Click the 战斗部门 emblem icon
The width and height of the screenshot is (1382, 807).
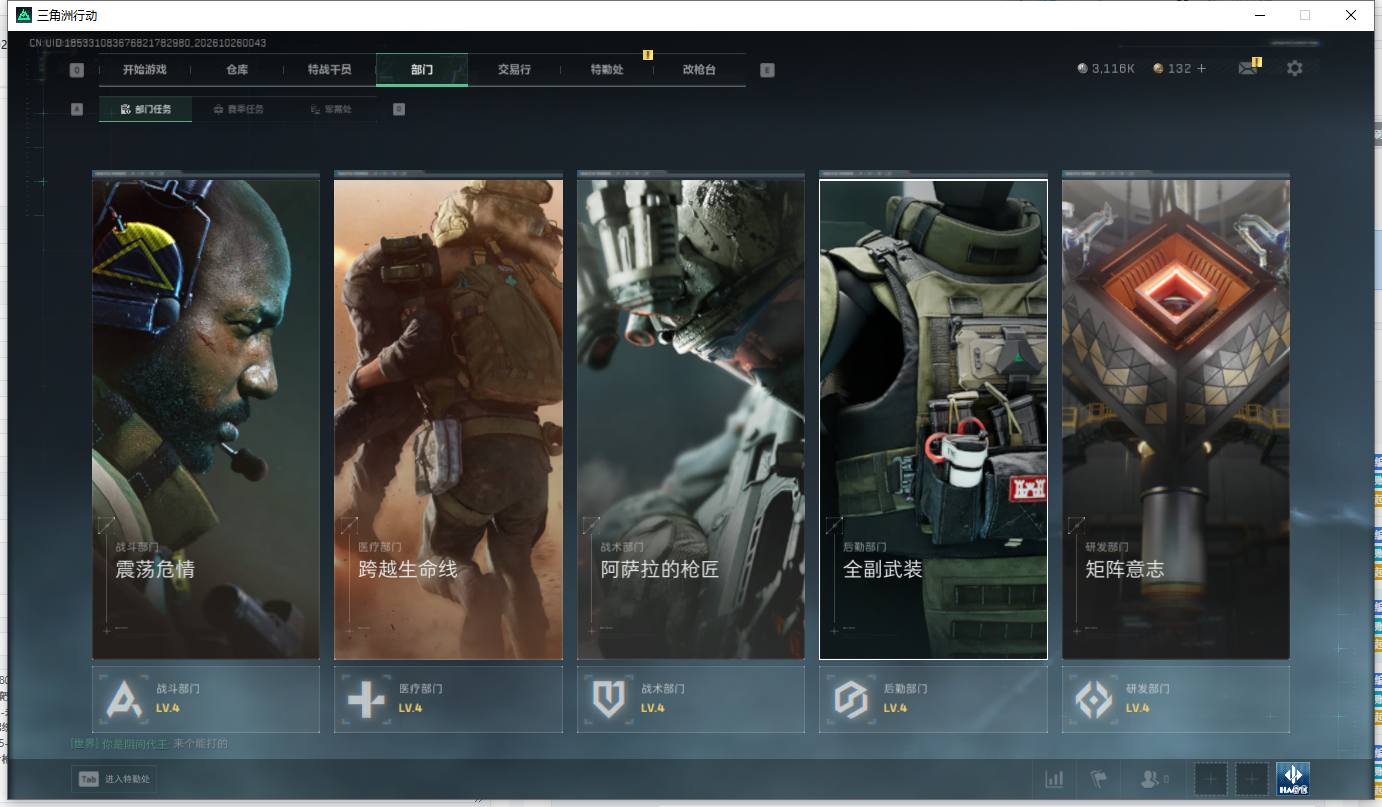[x=125, y=699]
